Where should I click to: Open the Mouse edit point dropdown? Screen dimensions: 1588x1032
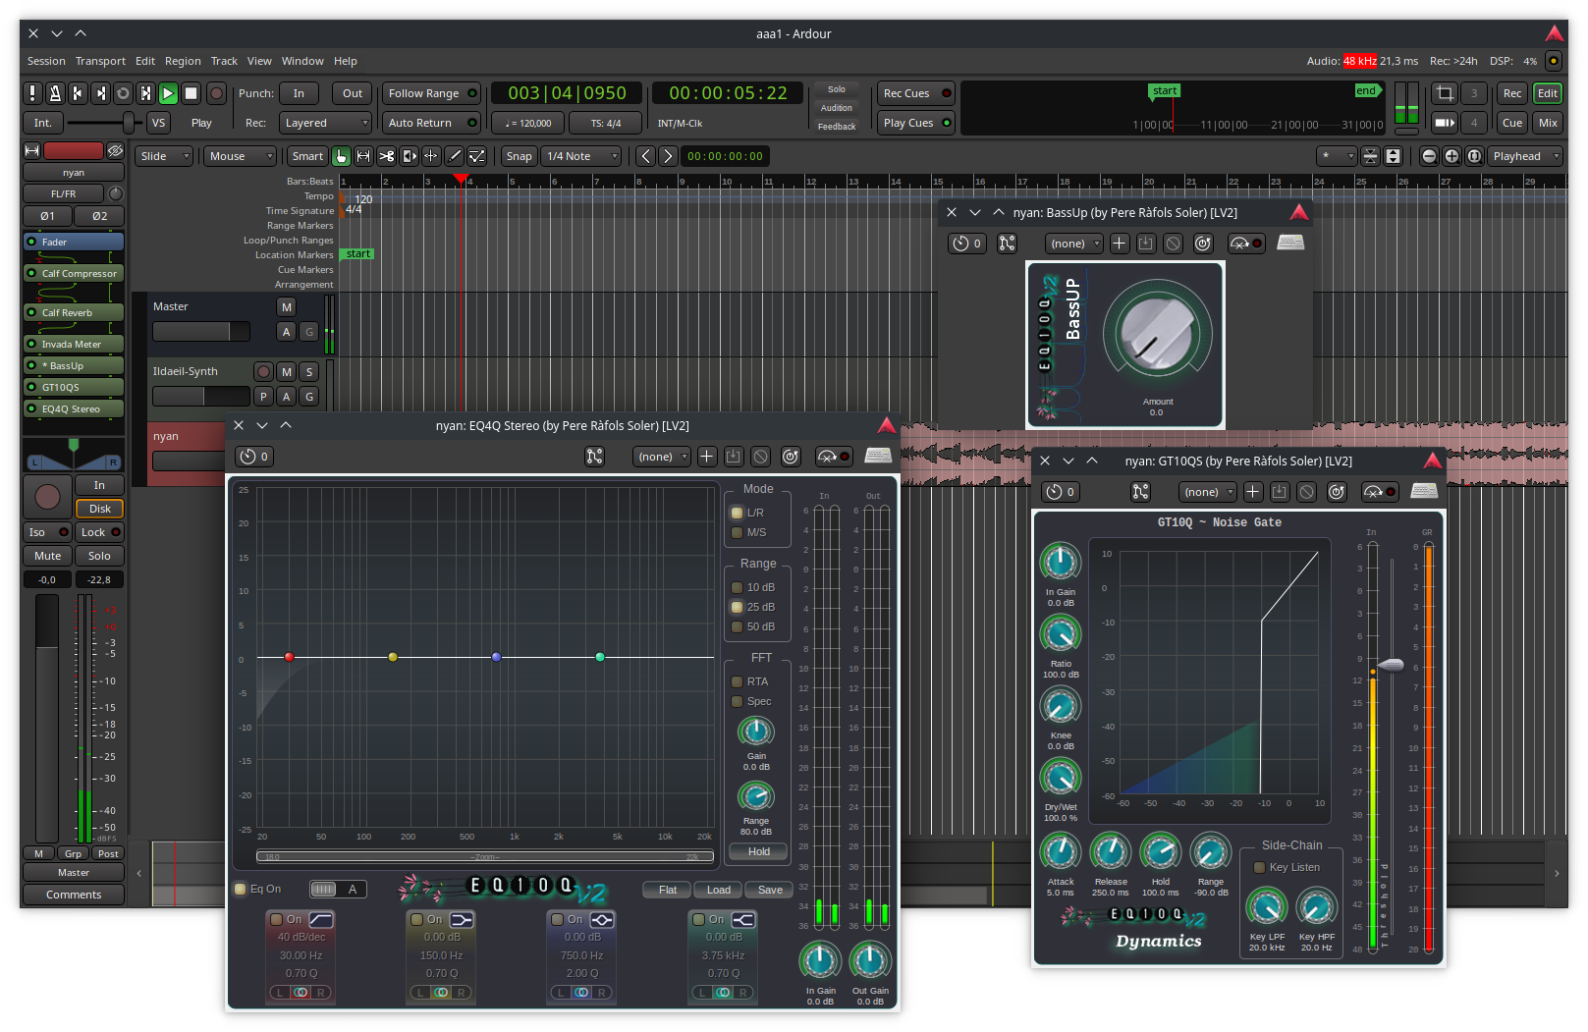click(239, 156)
